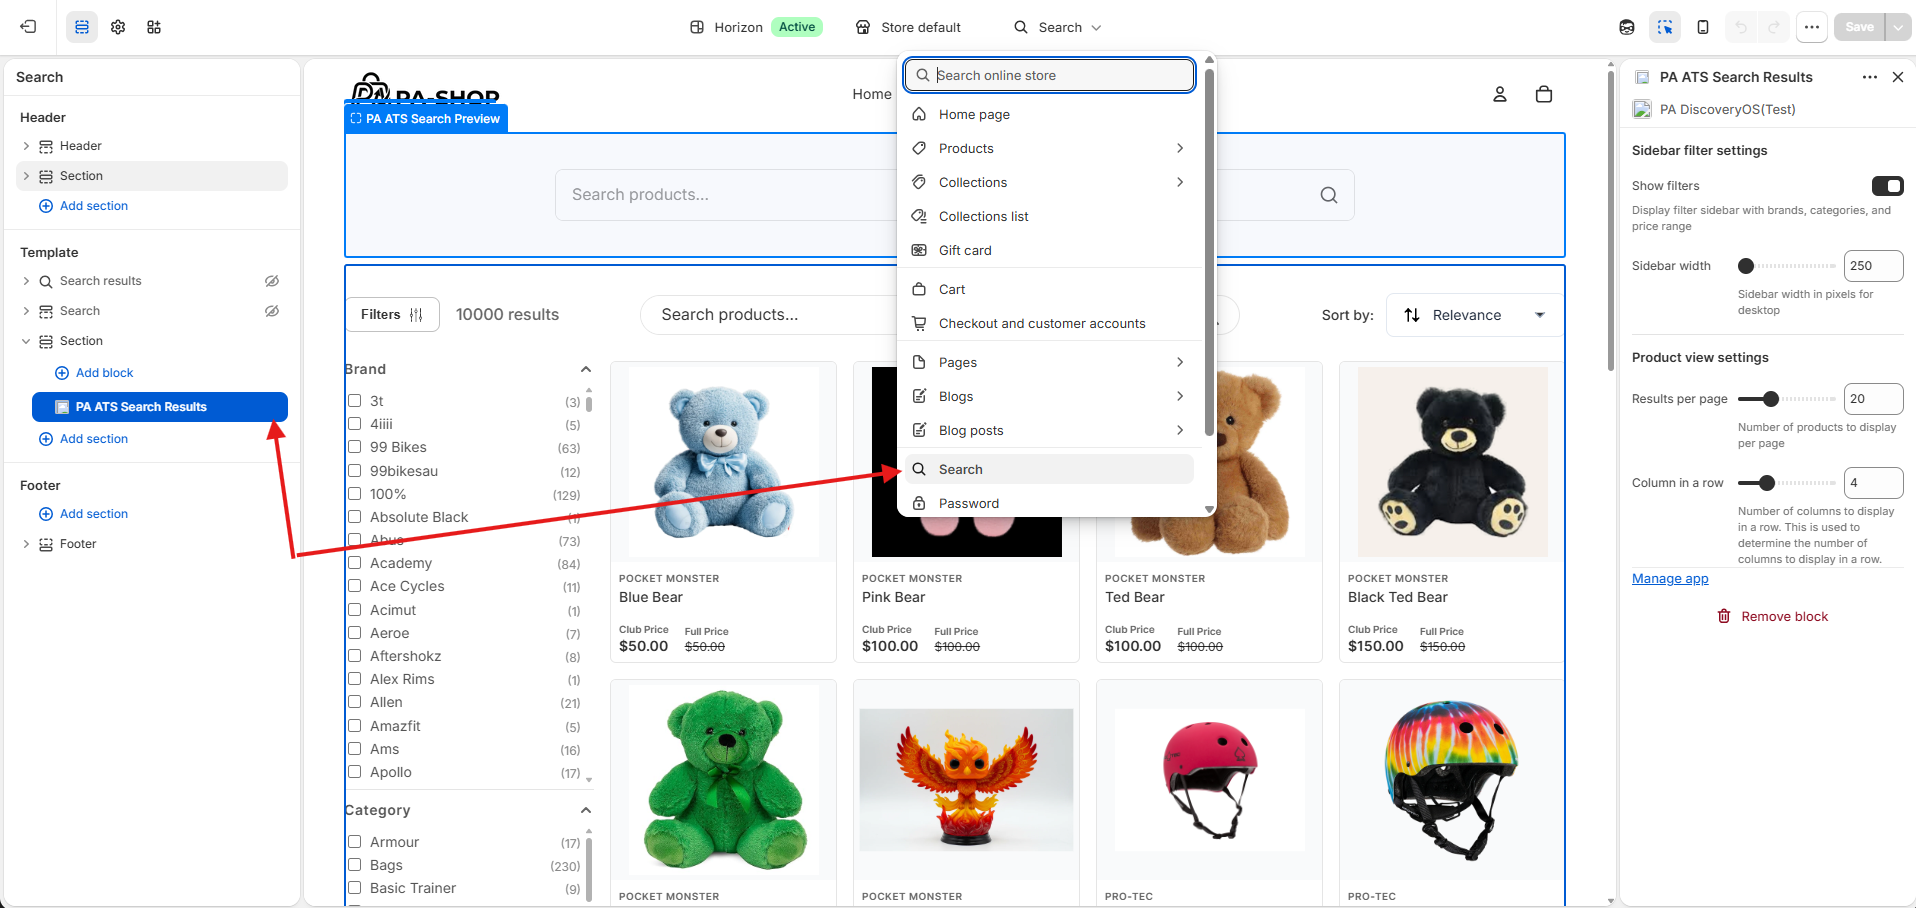The height and width of the screenshot is (908, 1916).
Task: Click the Blue Bear product thumbnail
Action: (723, 462)
